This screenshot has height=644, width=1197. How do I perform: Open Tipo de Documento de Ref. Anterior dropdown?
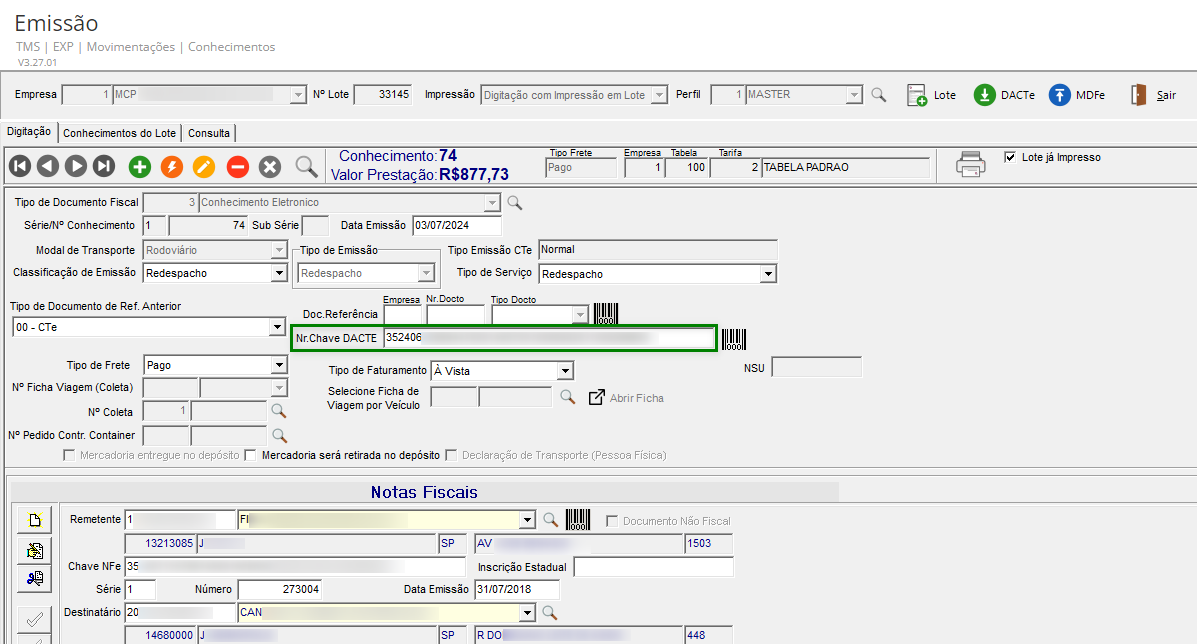[277, 327]
